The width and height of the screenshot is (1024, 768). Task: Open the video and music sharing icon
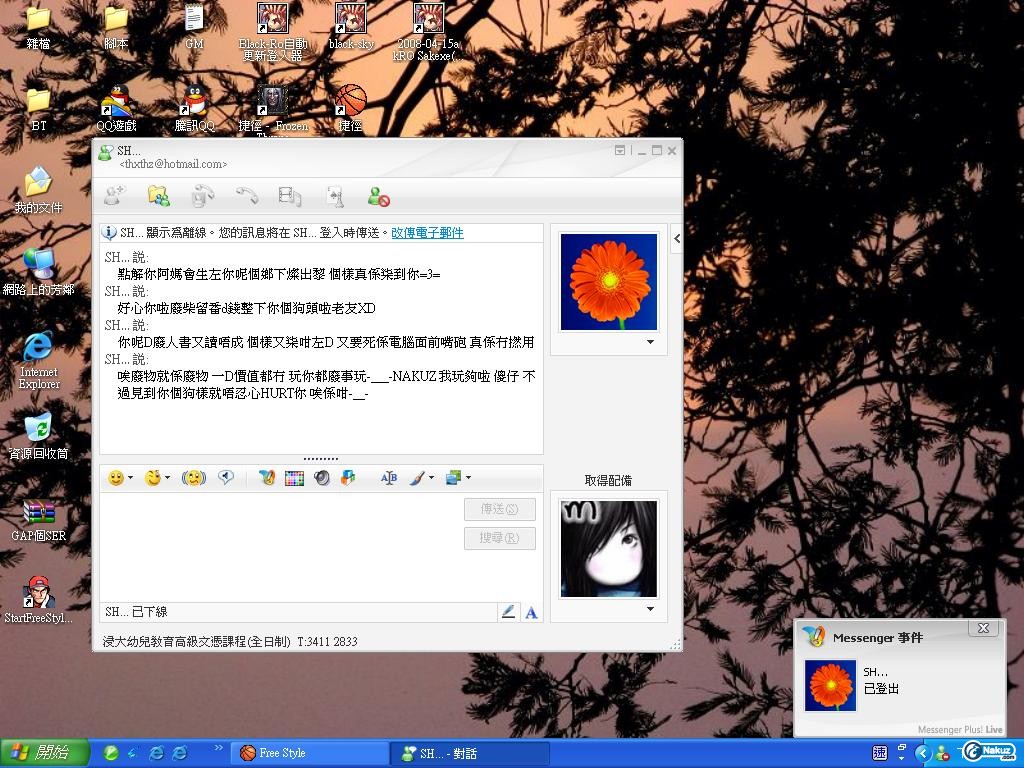click(290, 196)
